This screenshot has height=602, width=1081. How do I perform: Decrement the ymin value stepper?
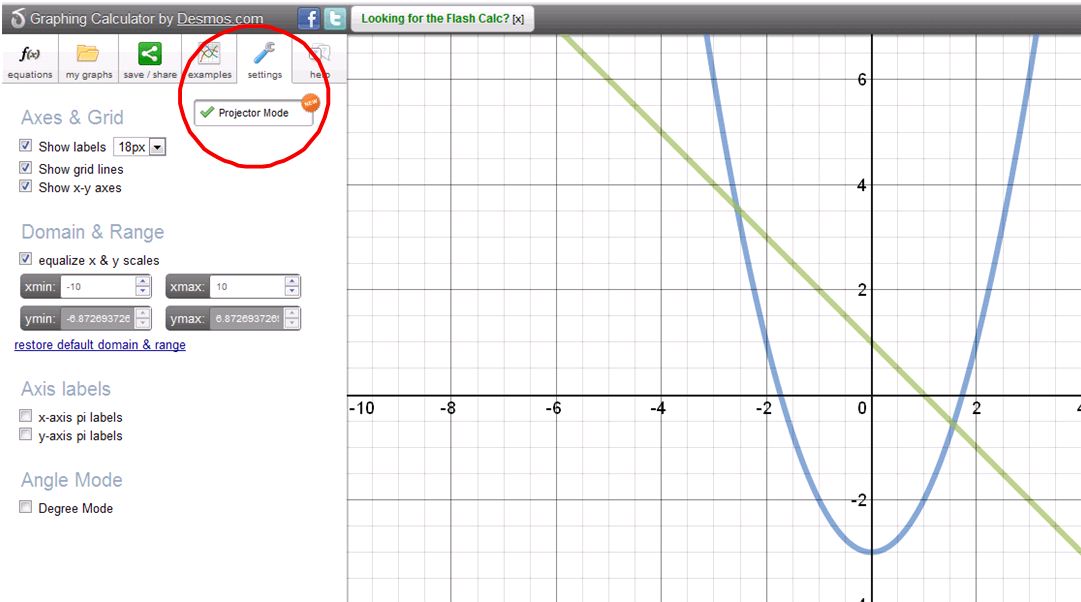pyautogui.click(x=141, y=323)
